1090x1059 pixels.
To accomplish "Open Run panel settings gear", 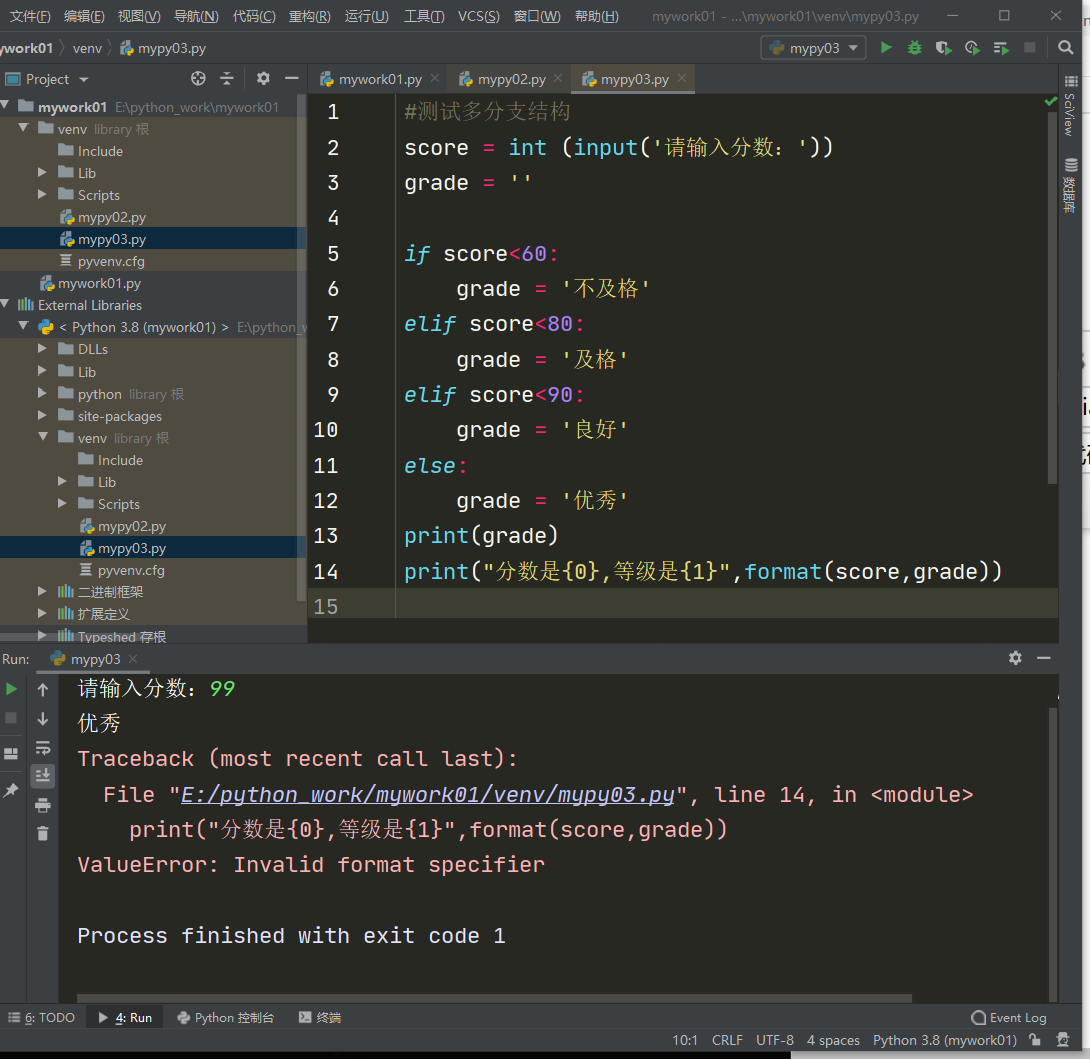I will (1015, 658).
